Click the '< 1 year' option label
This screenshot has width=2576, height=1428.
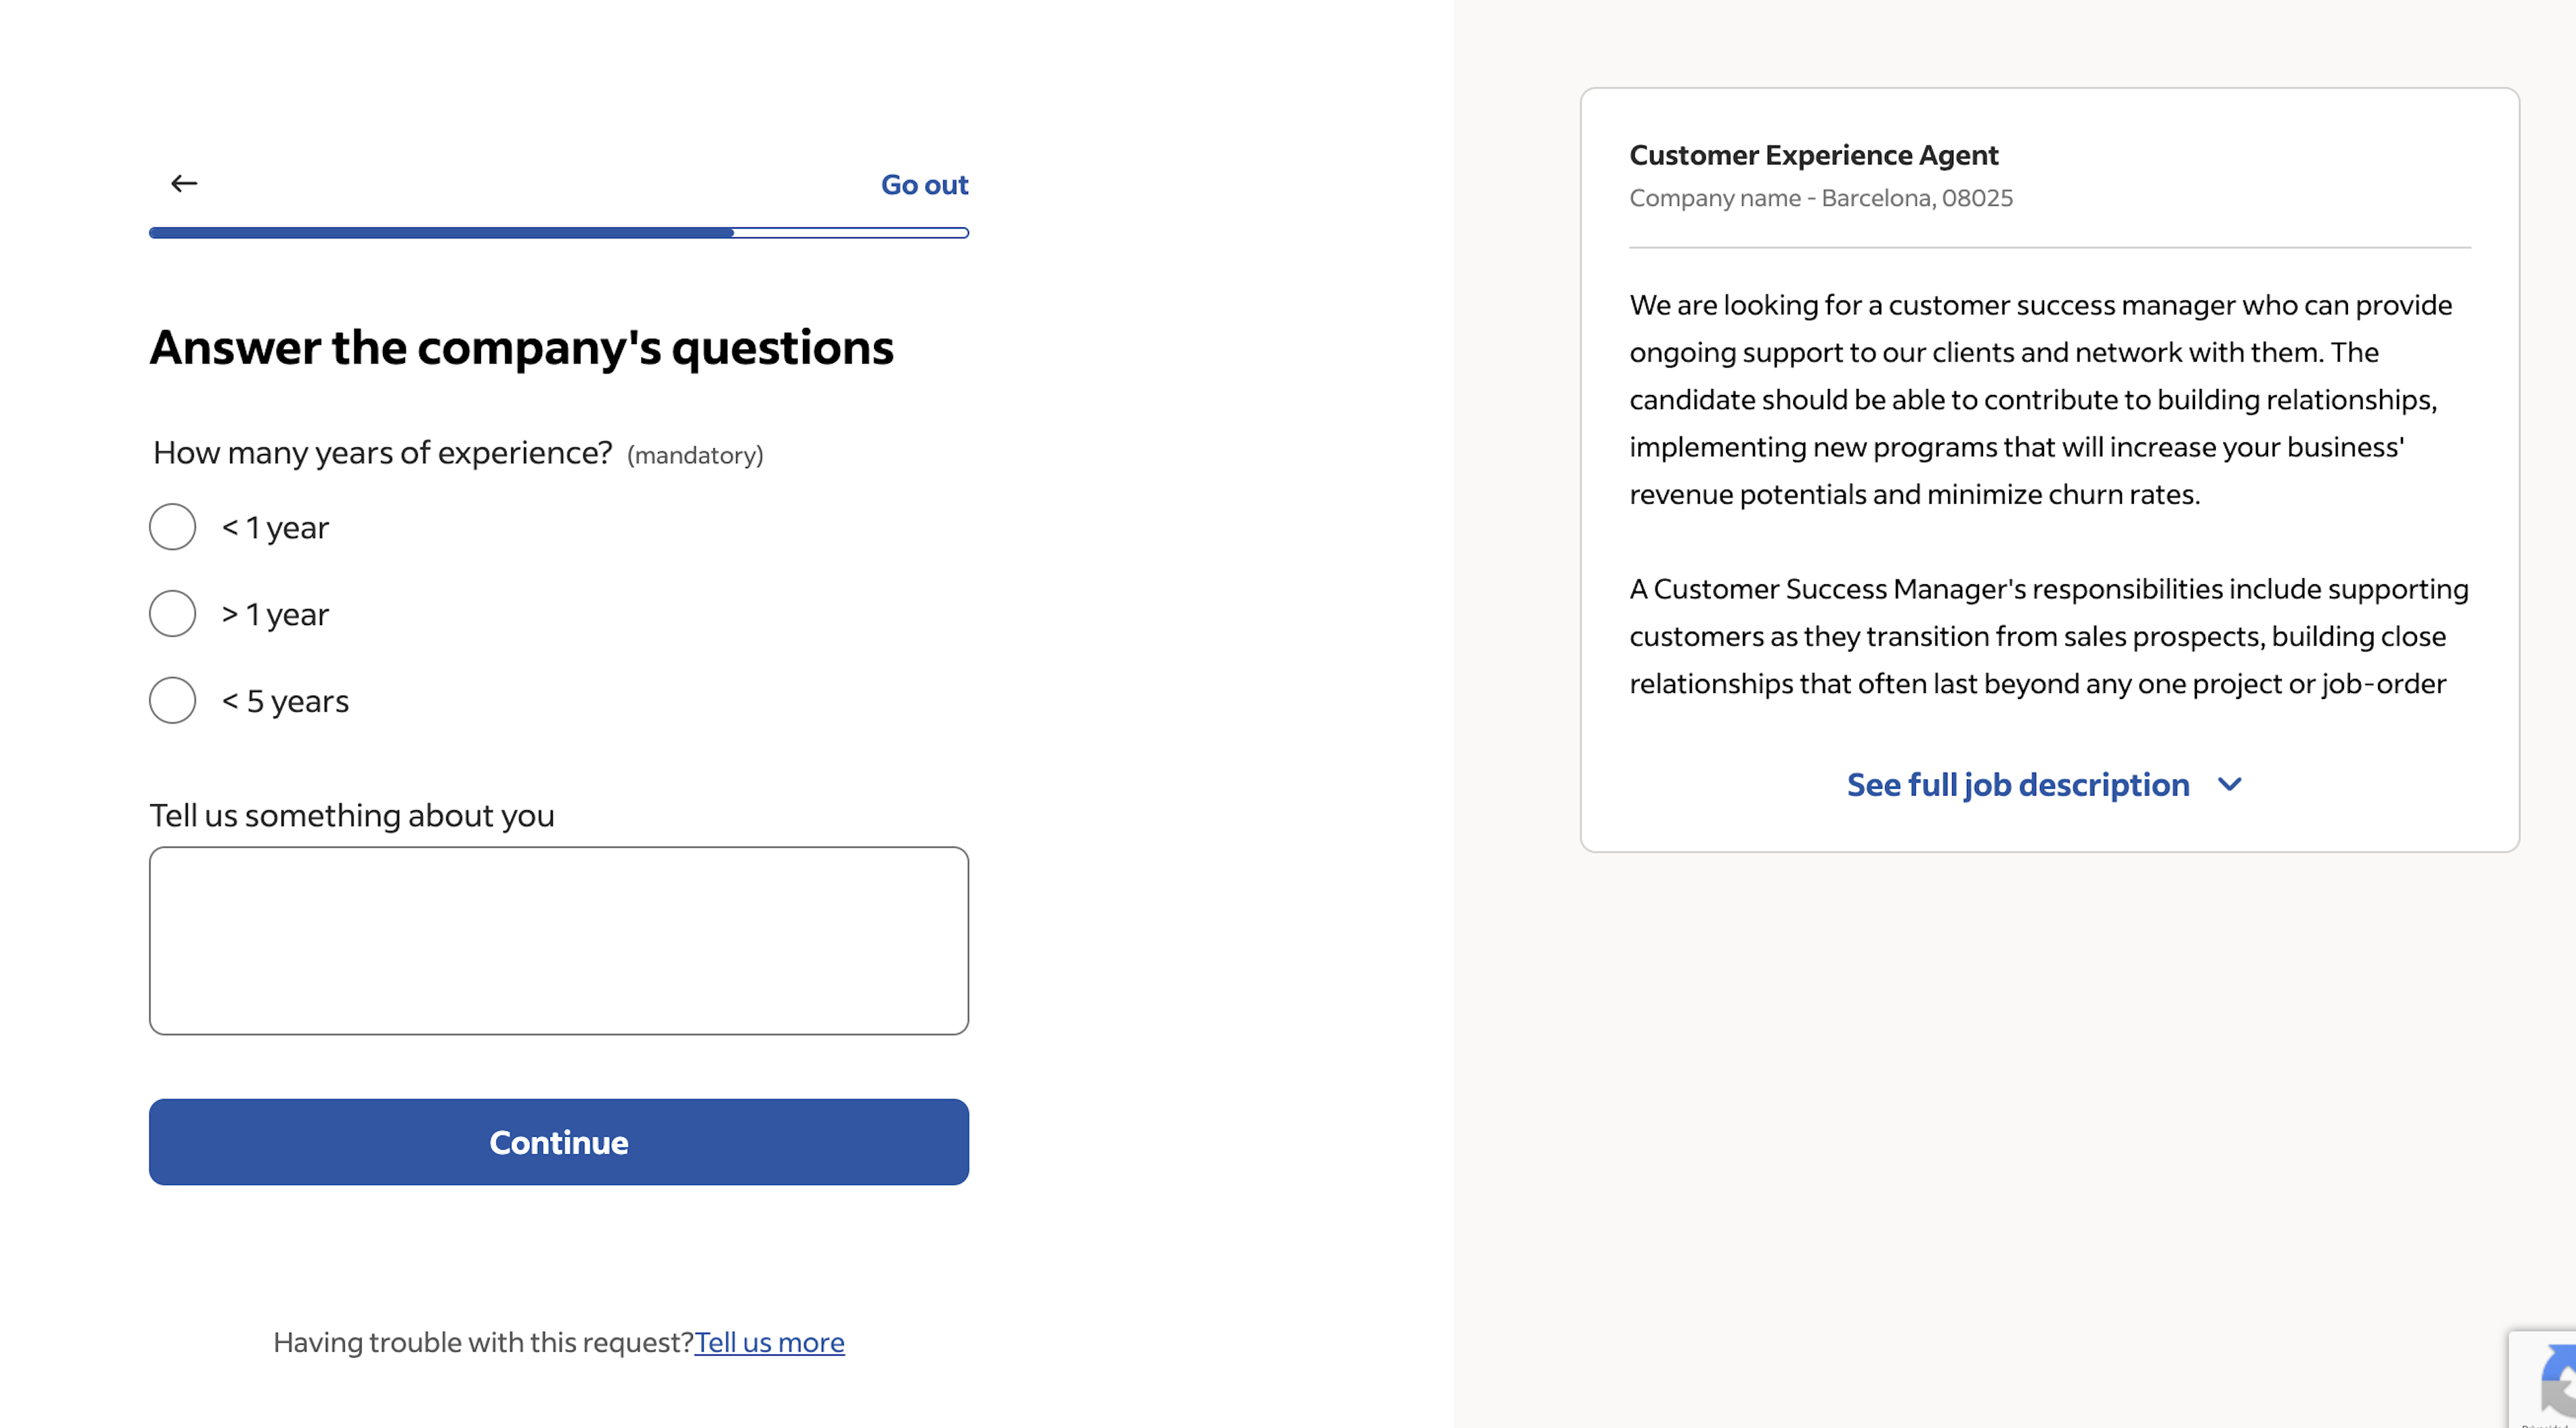click(275, 528)
